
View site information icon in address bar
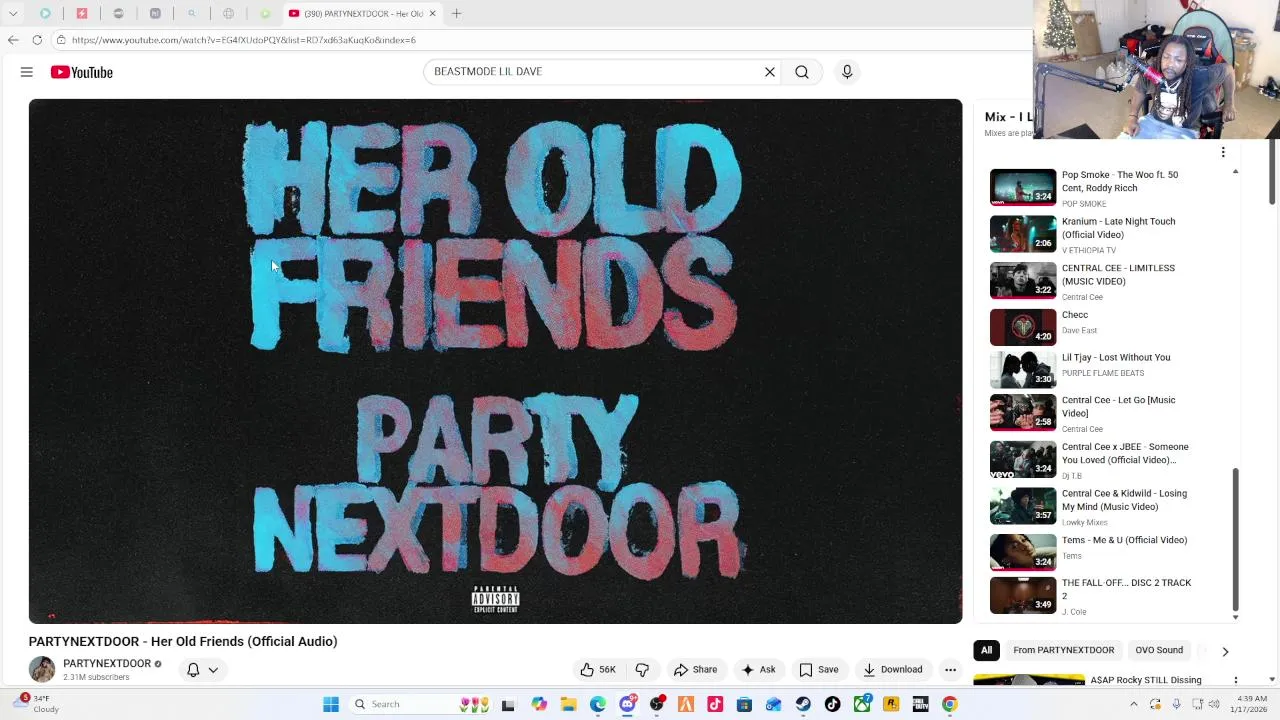click(61, 40)
